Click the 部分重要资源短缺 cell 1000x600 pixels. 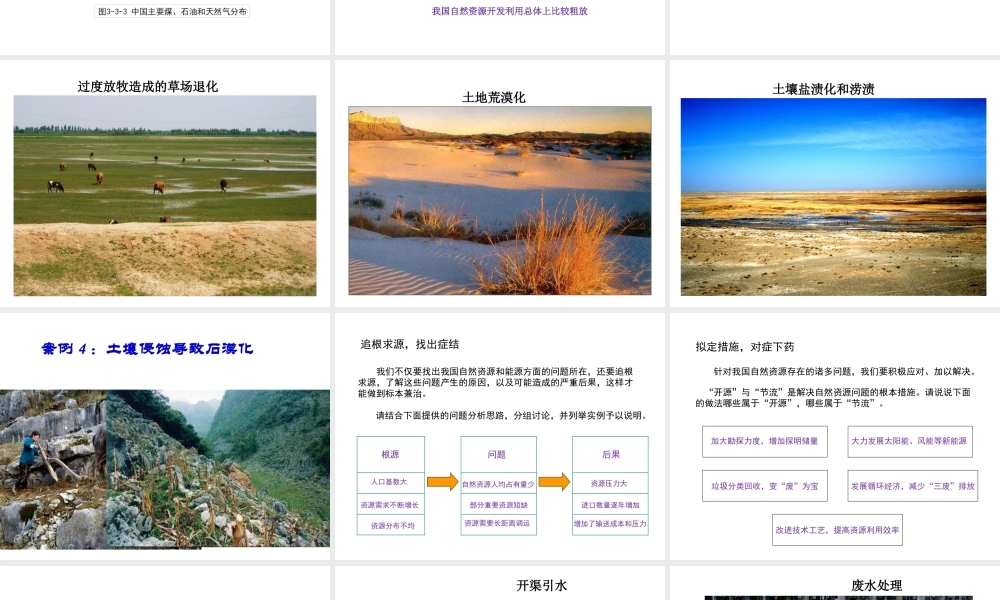[x=498, y=504]
